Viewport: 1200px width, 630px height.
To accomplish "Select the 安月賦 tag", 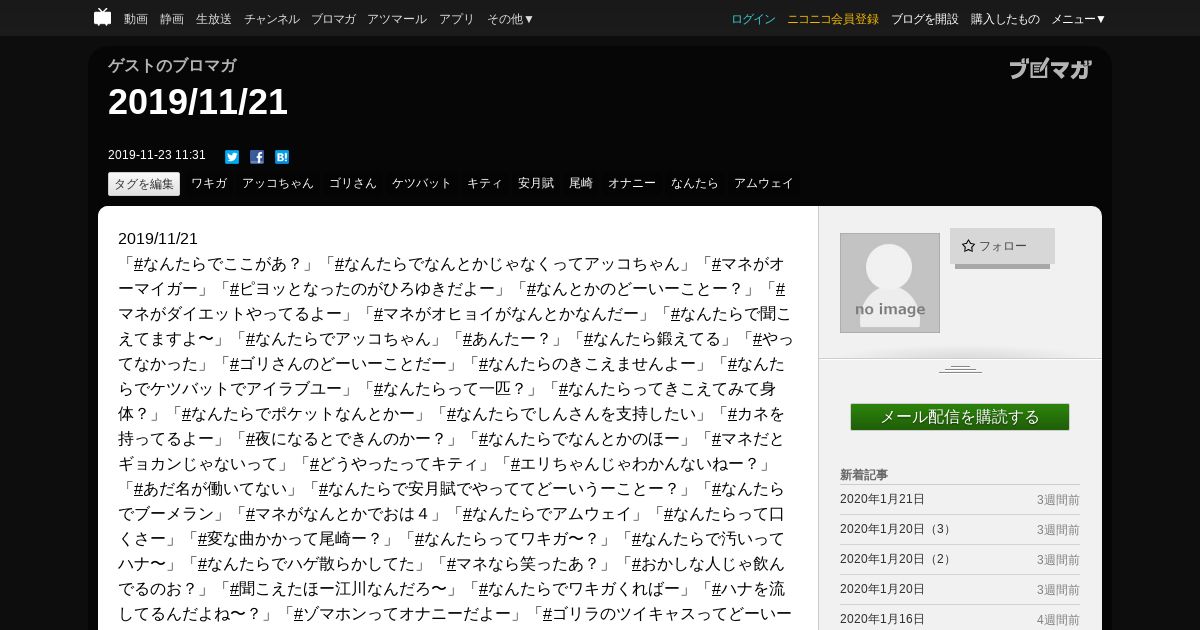I will [x=536, y=184].
